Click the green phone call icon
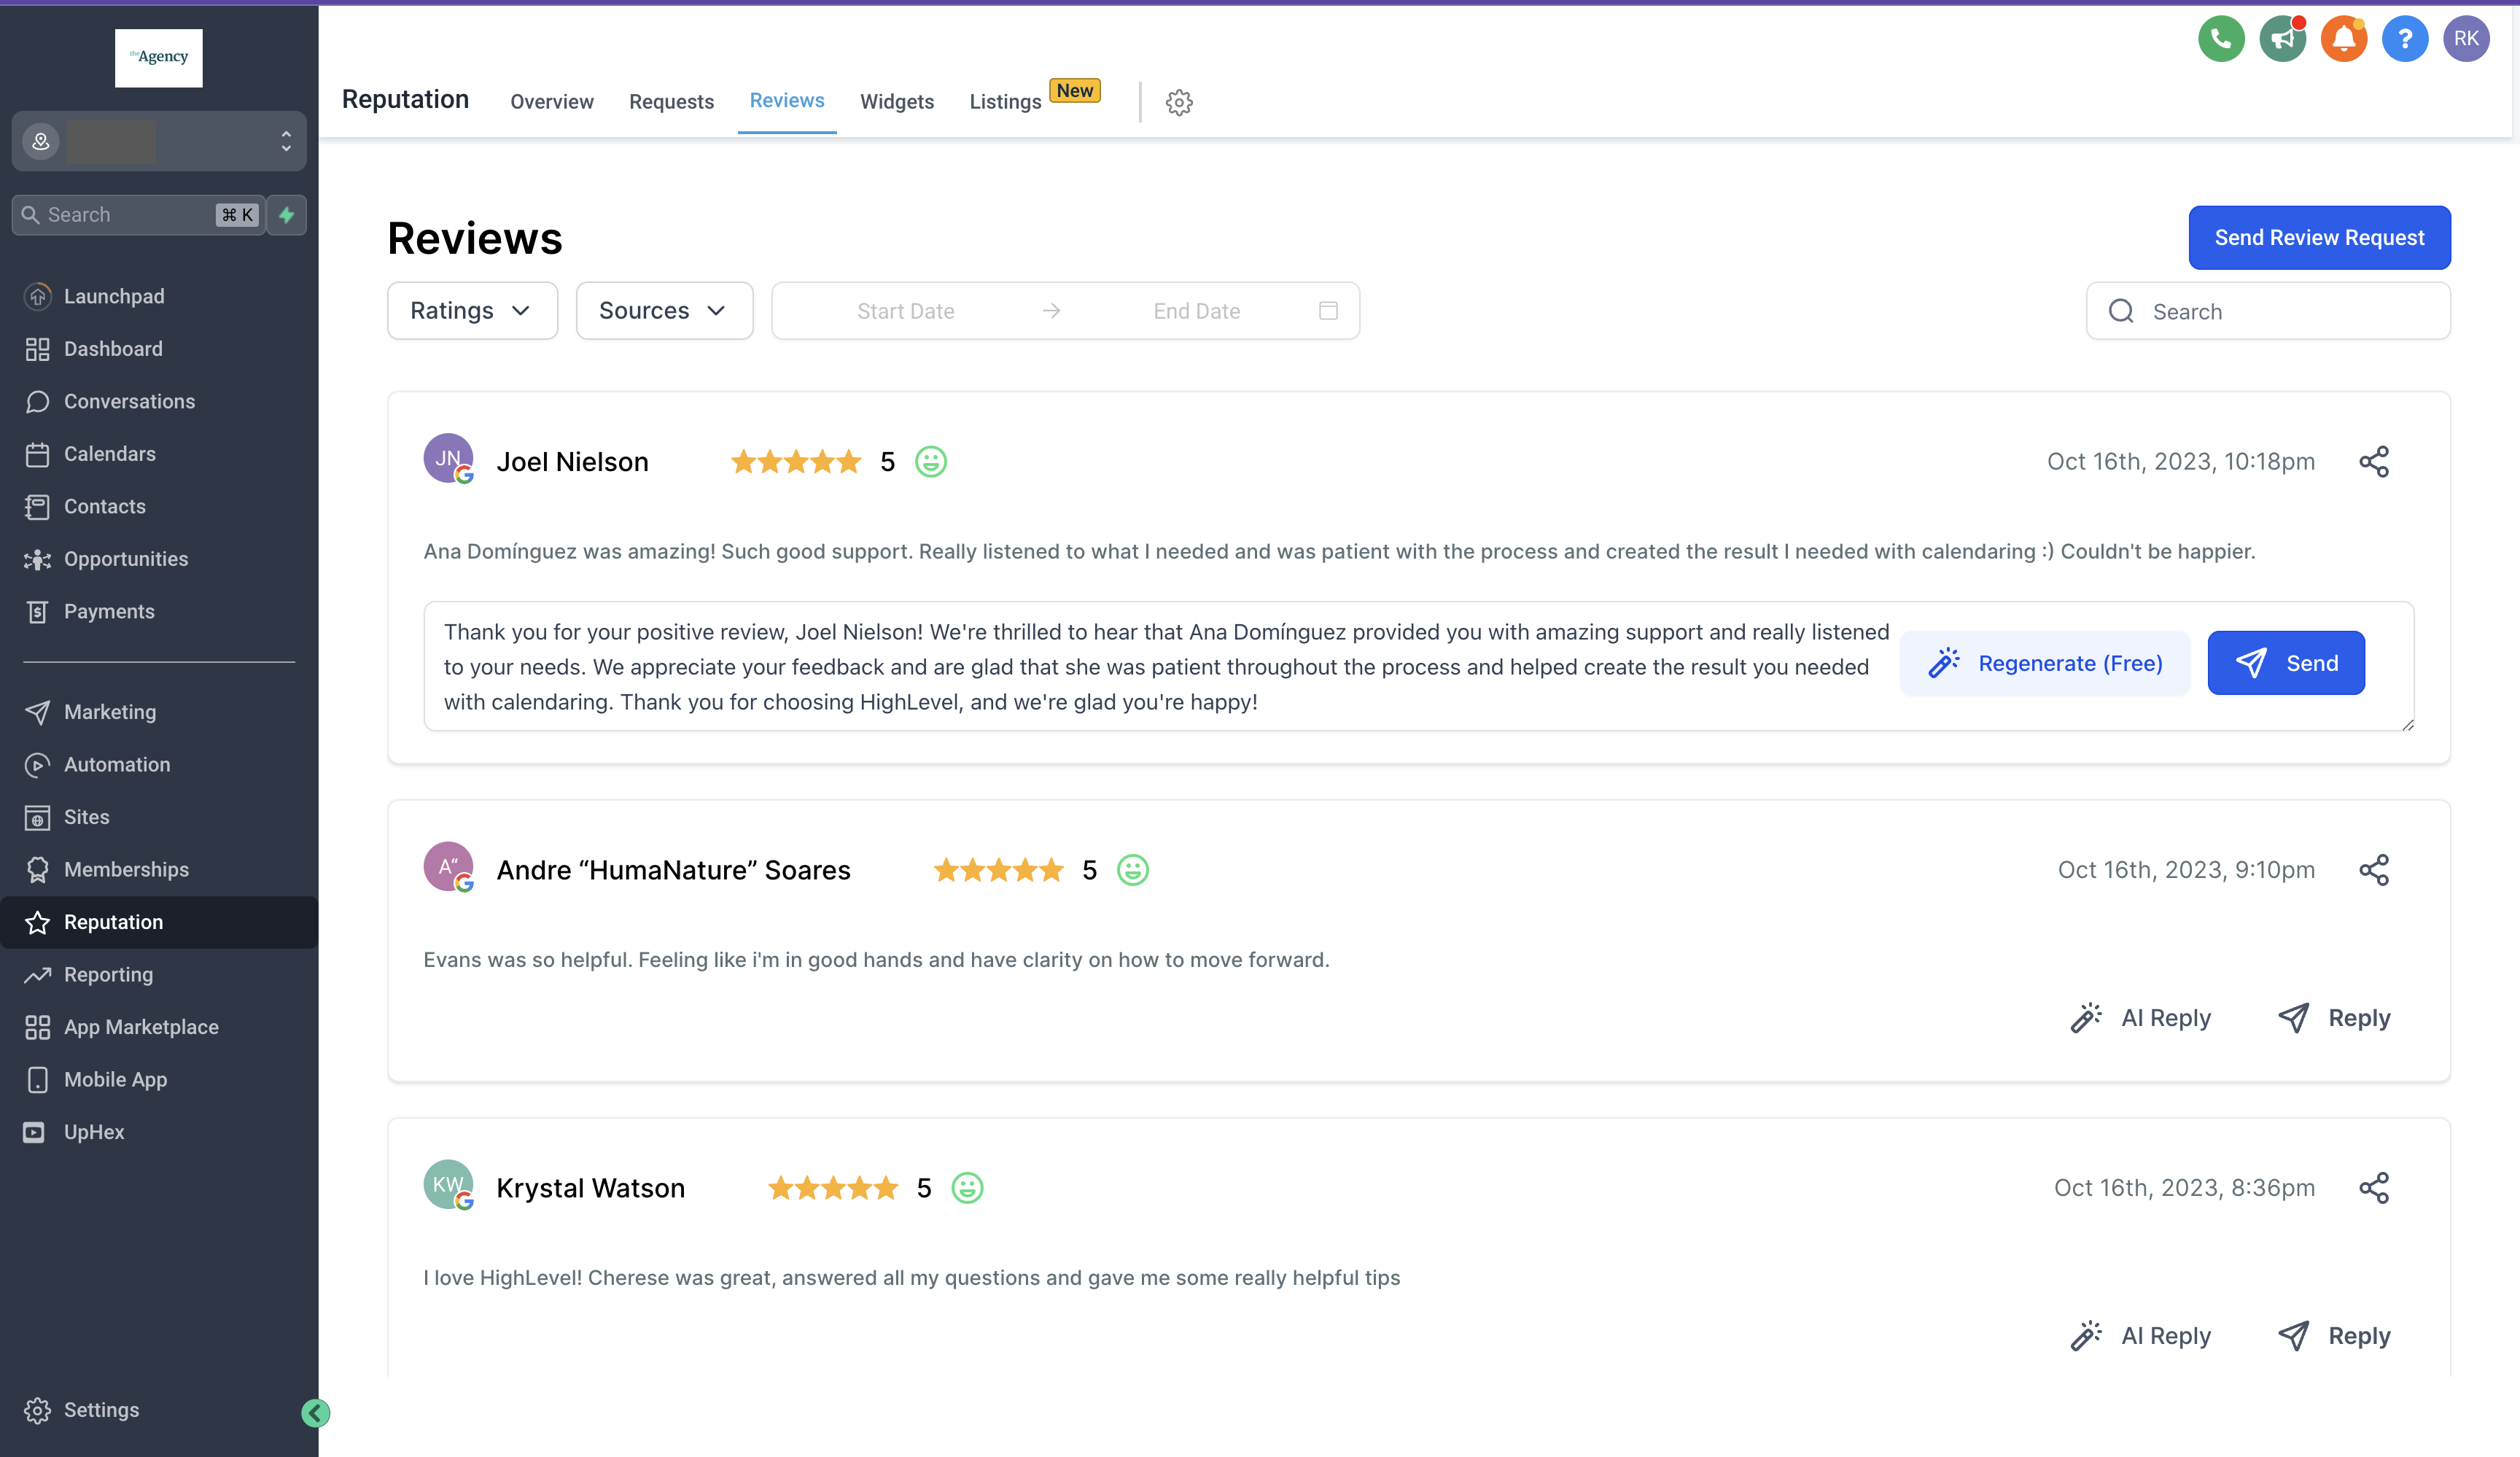This screenshot has height=1457, width=2520. [2220, 39]
